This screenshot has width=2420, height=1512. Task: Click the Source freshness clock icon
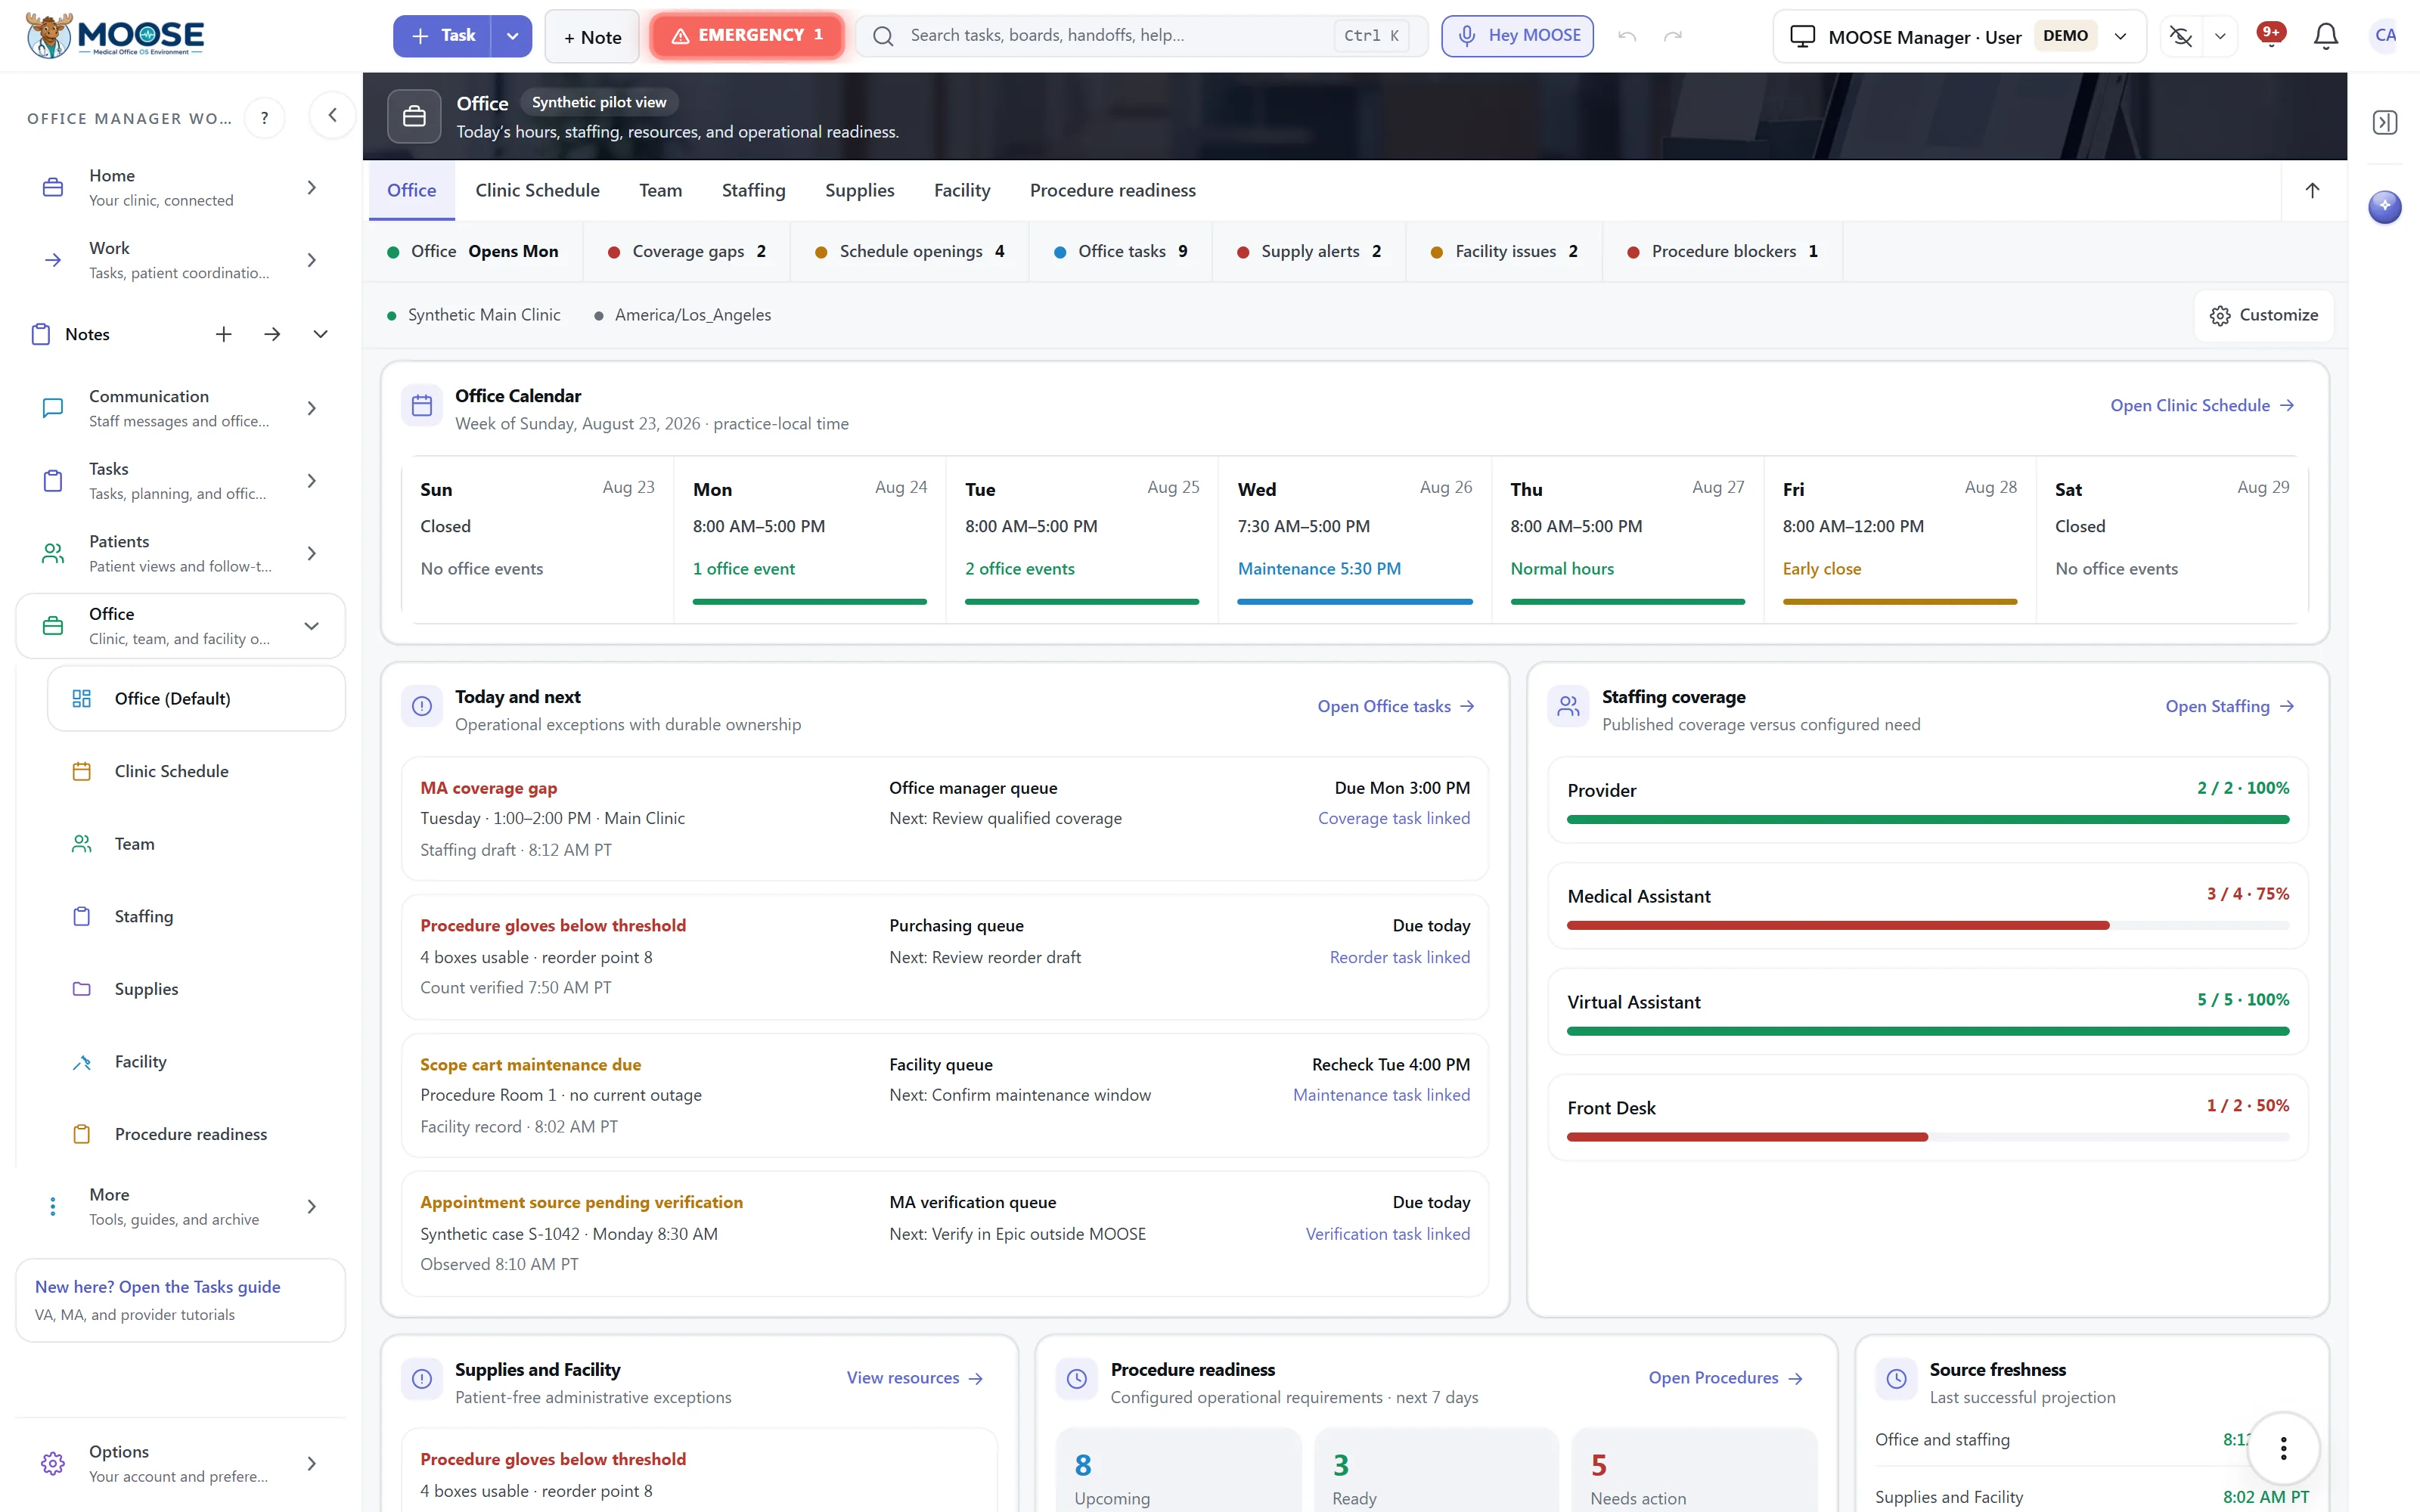click(1896, 1378)
